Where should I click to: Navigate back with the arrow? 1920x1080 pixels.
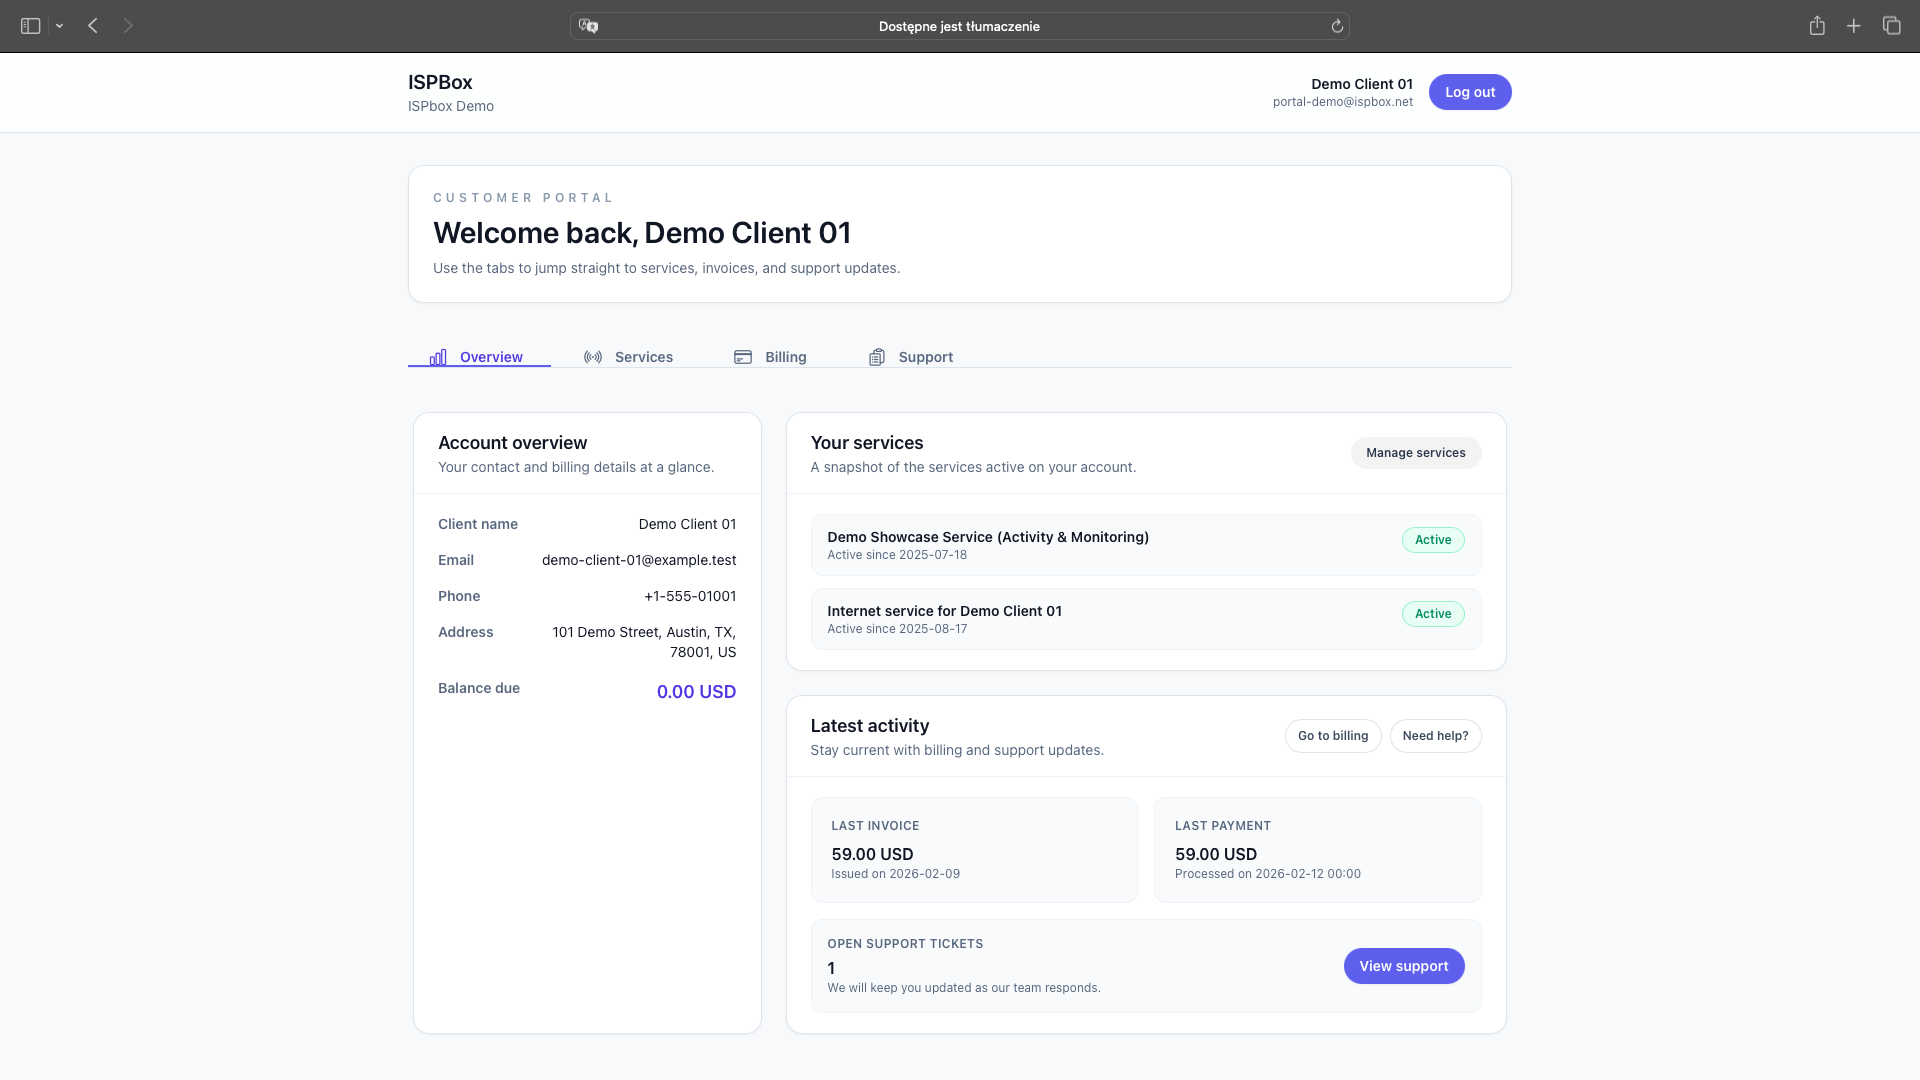click(92, 26)
